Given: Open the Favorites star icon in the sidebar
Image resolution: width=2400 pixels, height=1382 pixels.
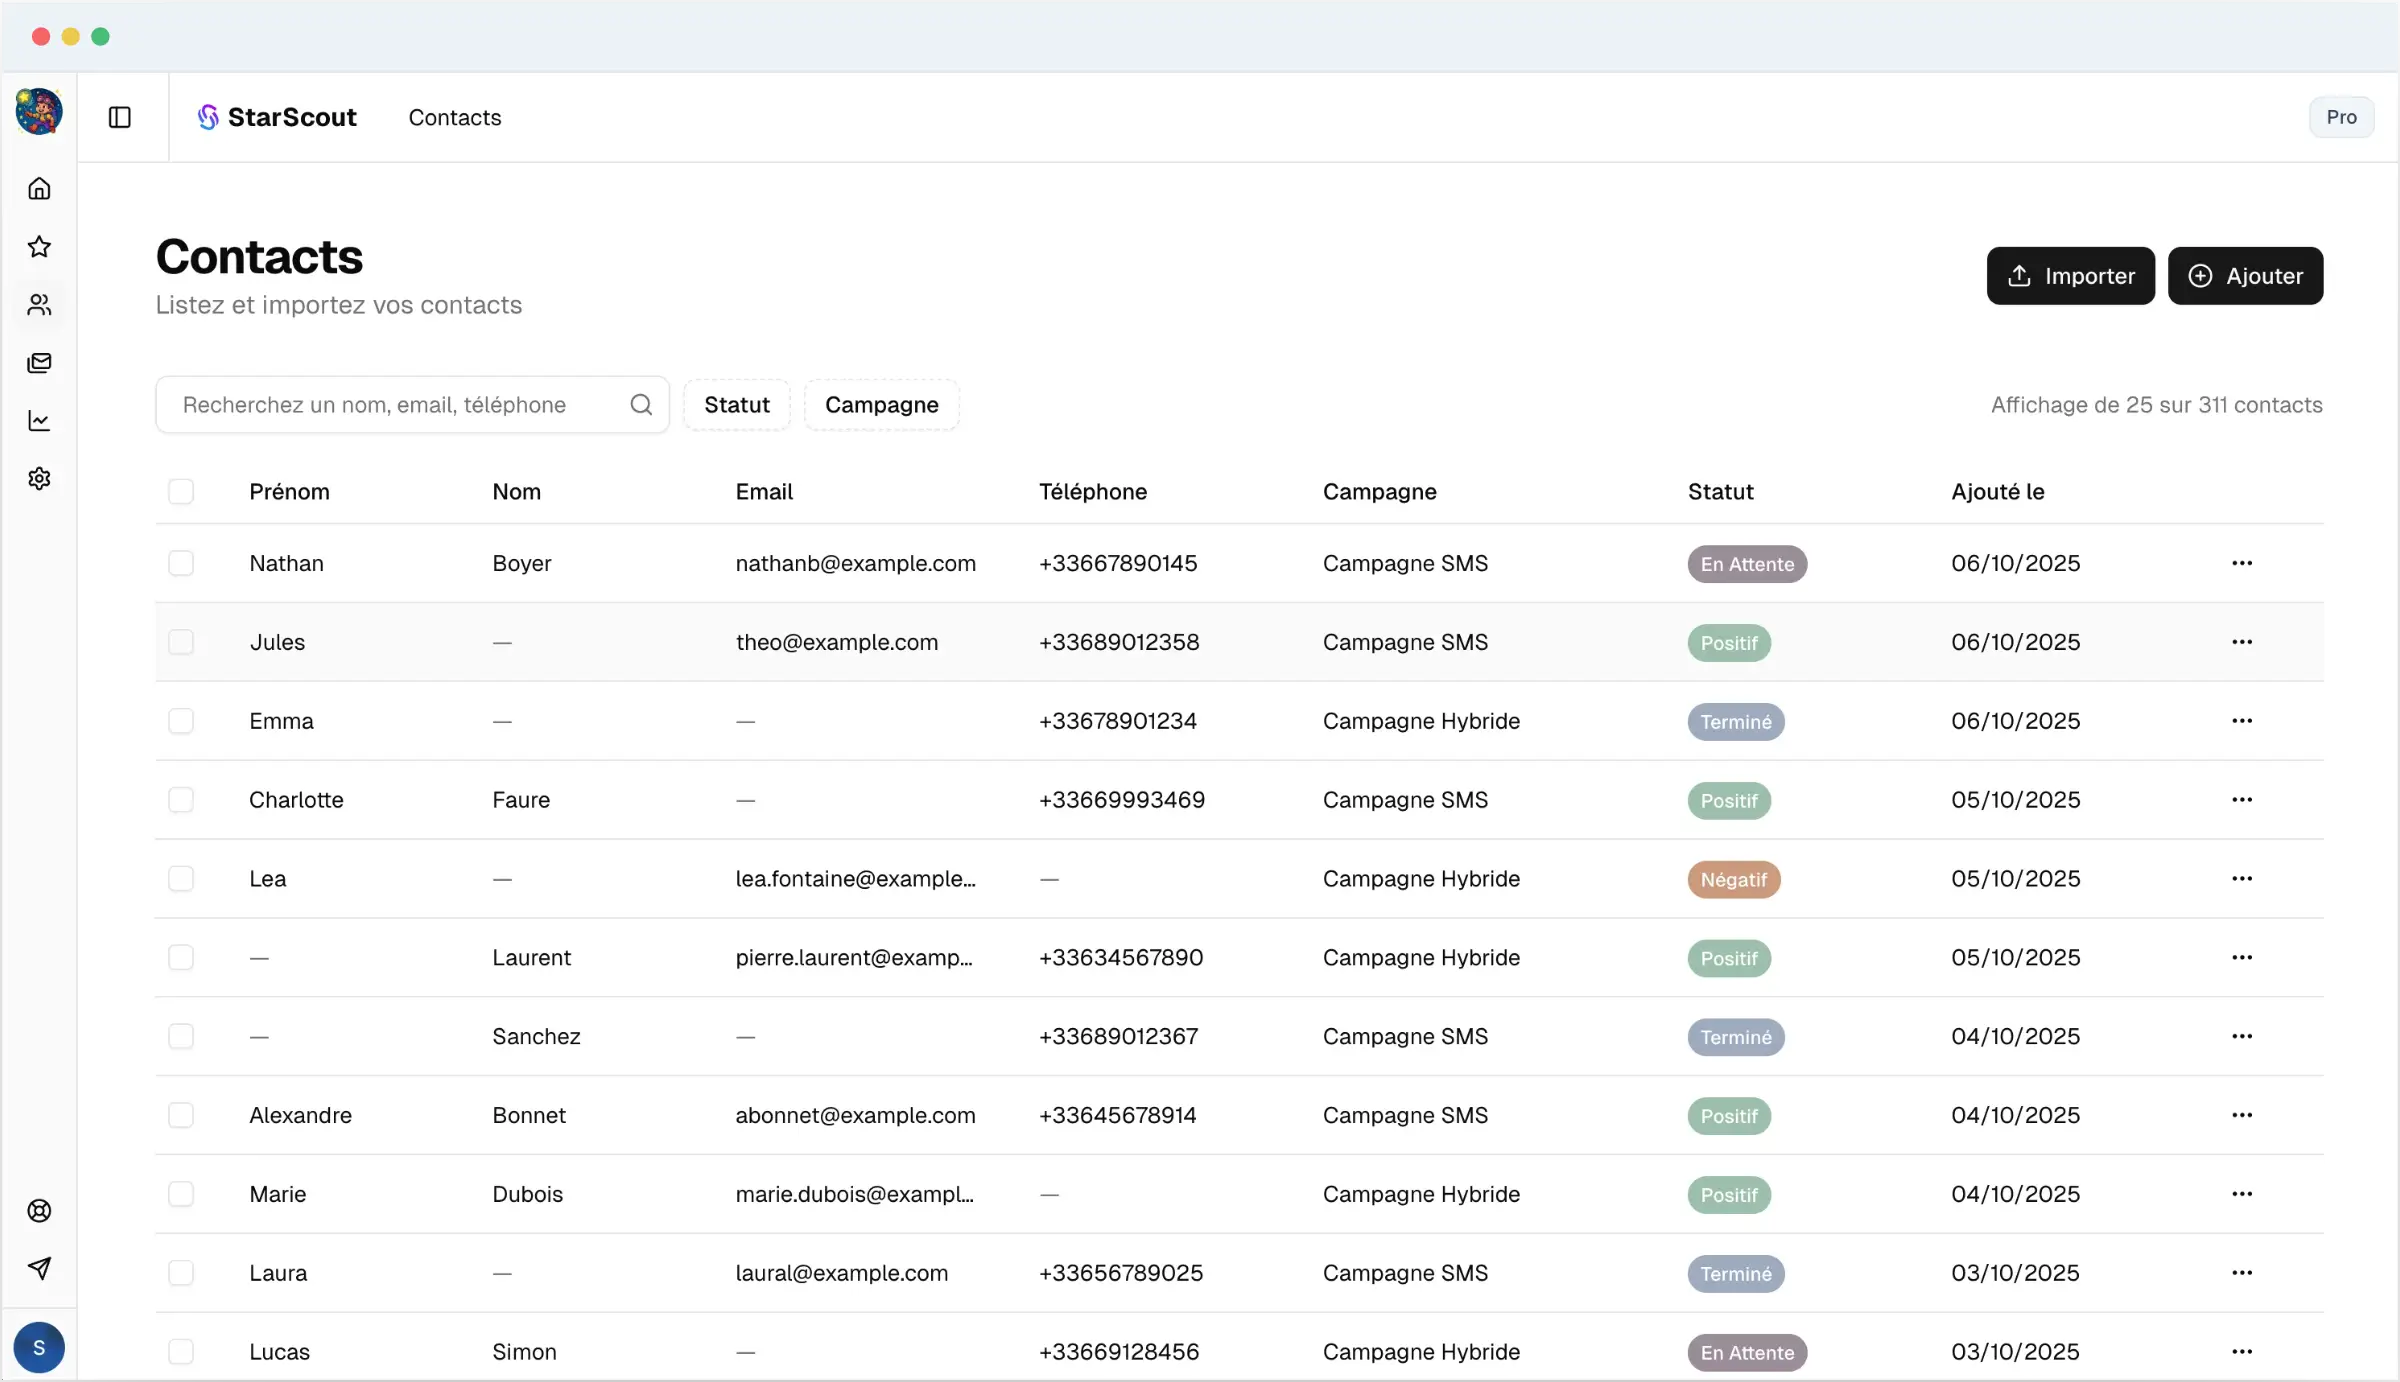Looking at the screenshot, I should [x=39, y=246].
